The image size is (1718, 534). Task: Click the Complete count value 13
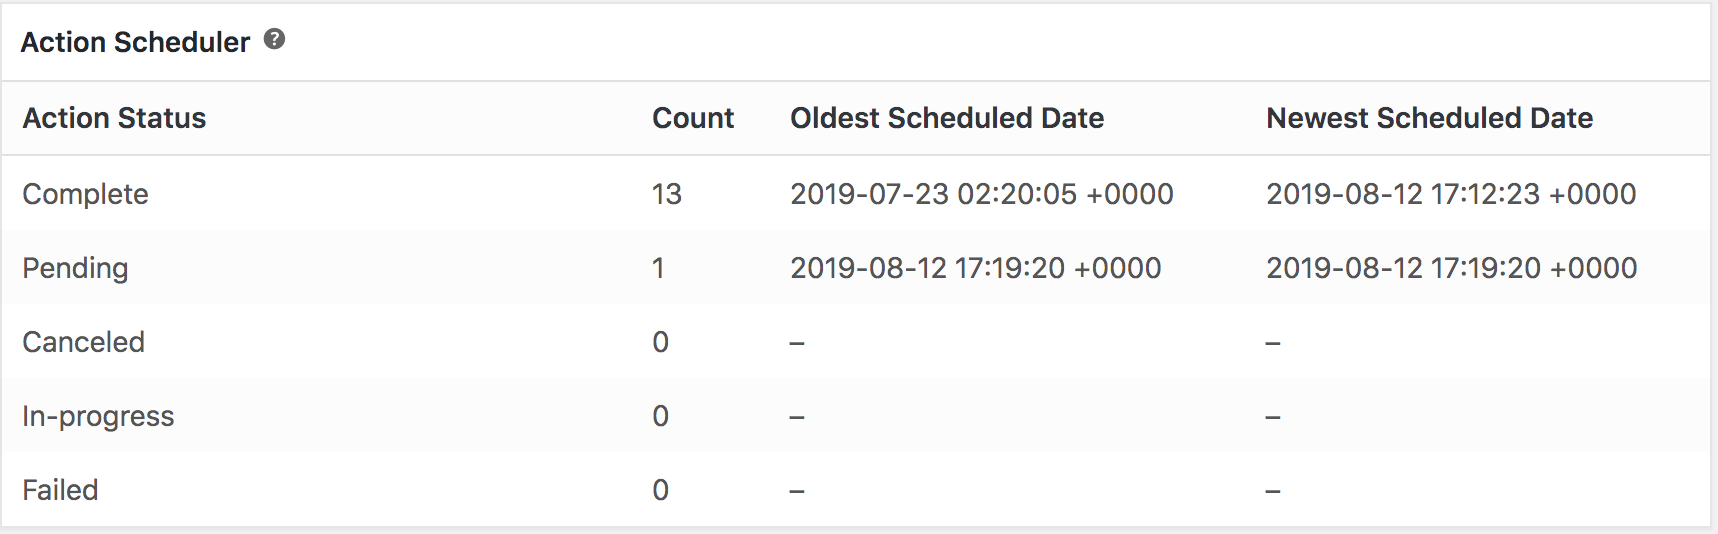tap(666, 194)
